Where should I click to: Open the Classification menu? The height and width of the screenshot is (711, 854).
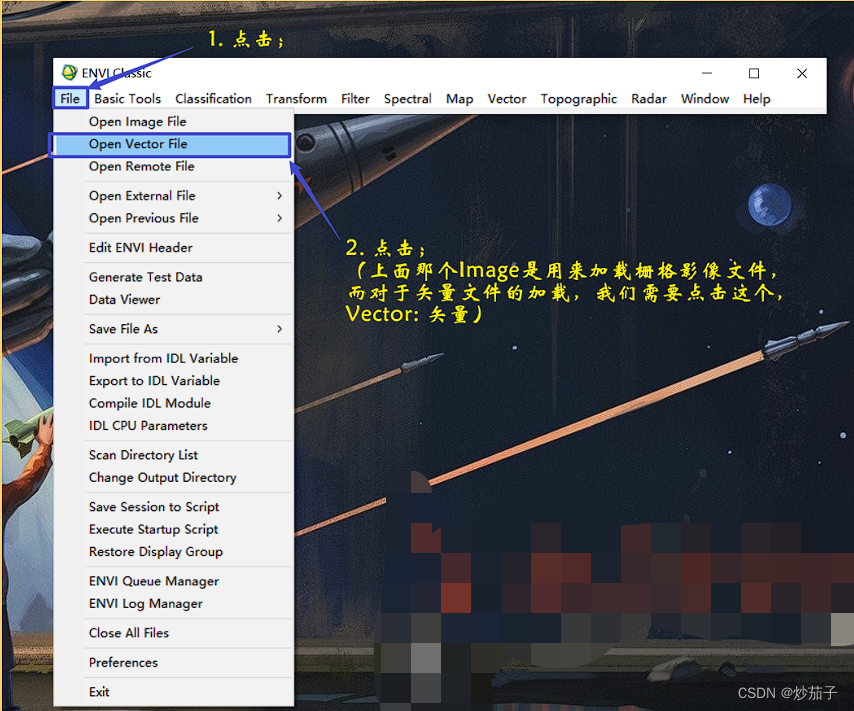coord(213,99)
